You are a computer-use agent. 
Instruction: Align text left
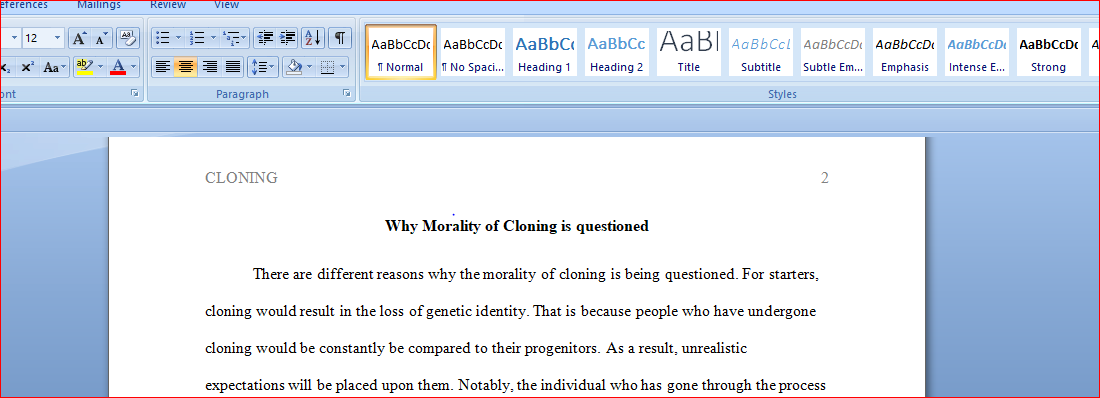(163, 67)
